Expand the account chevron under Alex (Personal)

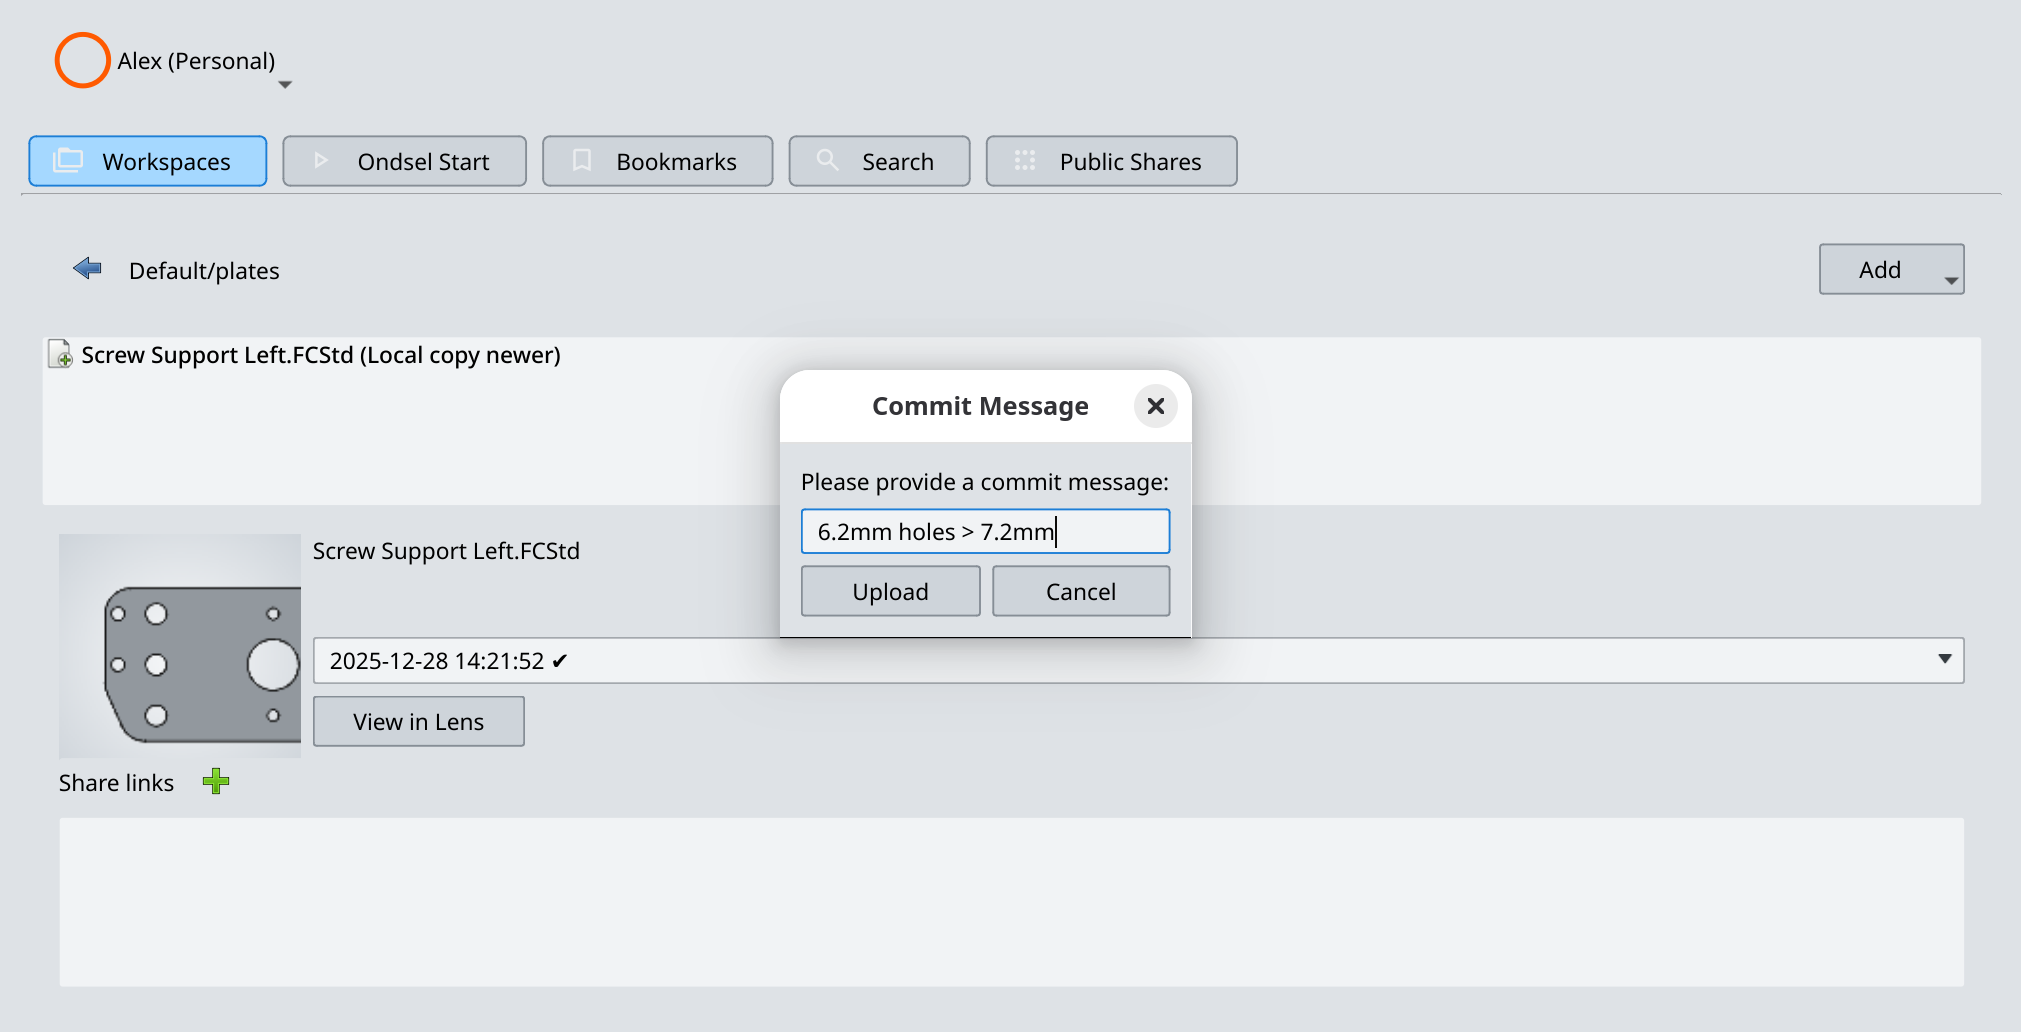pos(284,86)
